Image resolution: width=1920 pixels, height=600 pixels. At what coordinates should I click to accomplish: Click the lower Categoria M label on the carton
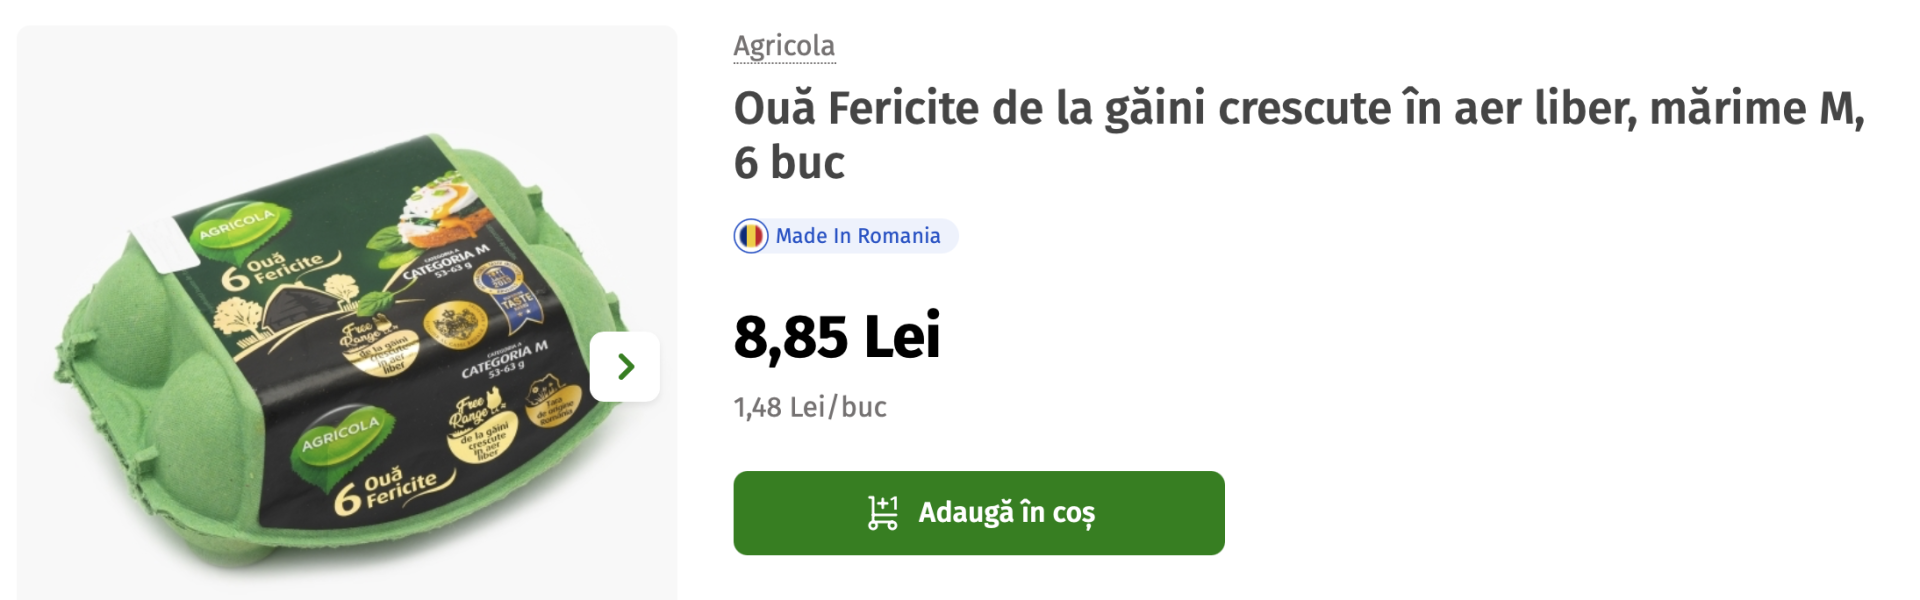click(x=504, y=359)
